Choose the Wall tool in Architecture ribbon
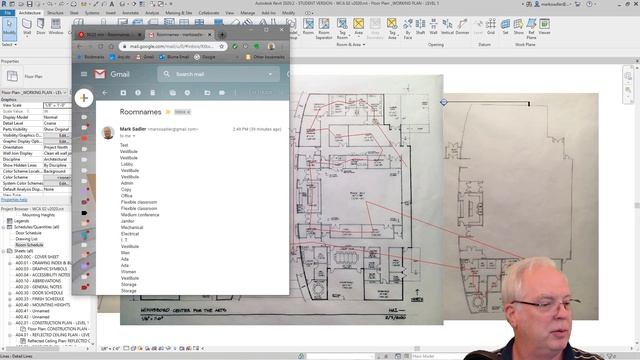The height and width of the screenshot is (360, 640). tap(27, 27)
